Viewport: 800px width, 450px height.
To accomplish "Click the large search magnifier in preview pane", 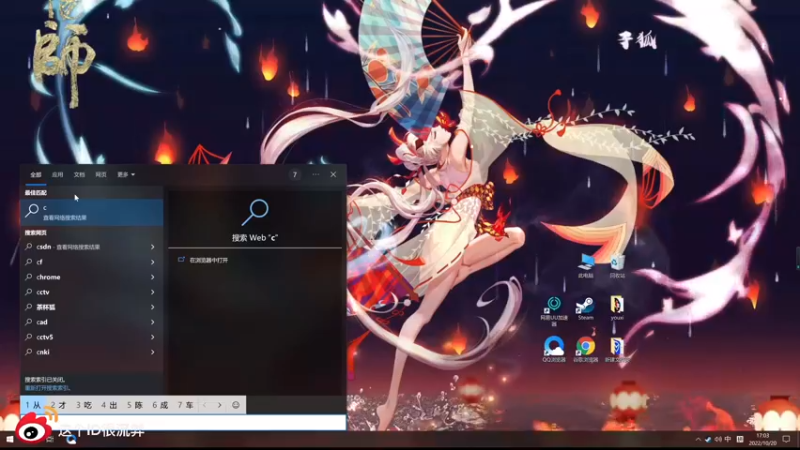I will tap(255, 213).
